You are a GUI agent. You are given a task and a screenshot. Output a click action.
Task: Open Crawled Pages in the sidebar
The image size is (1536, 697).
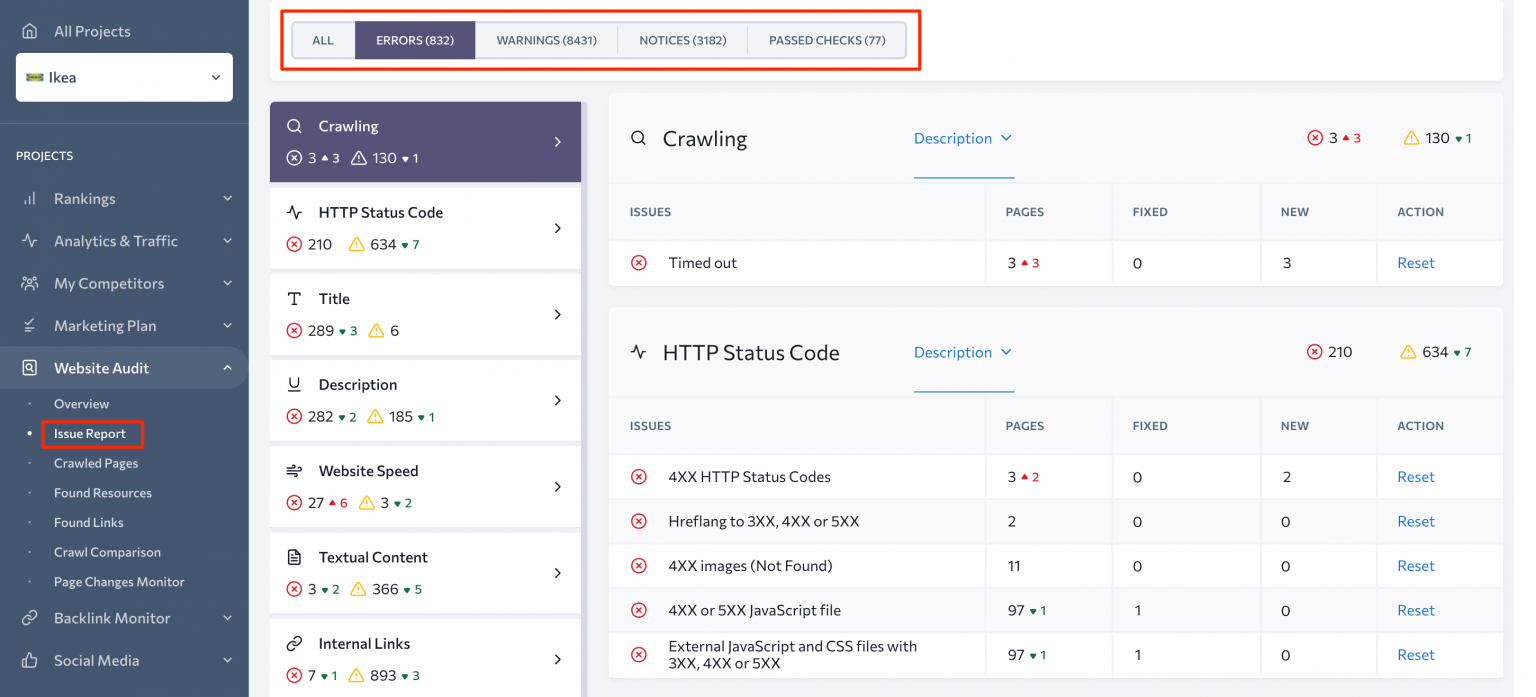96,463
